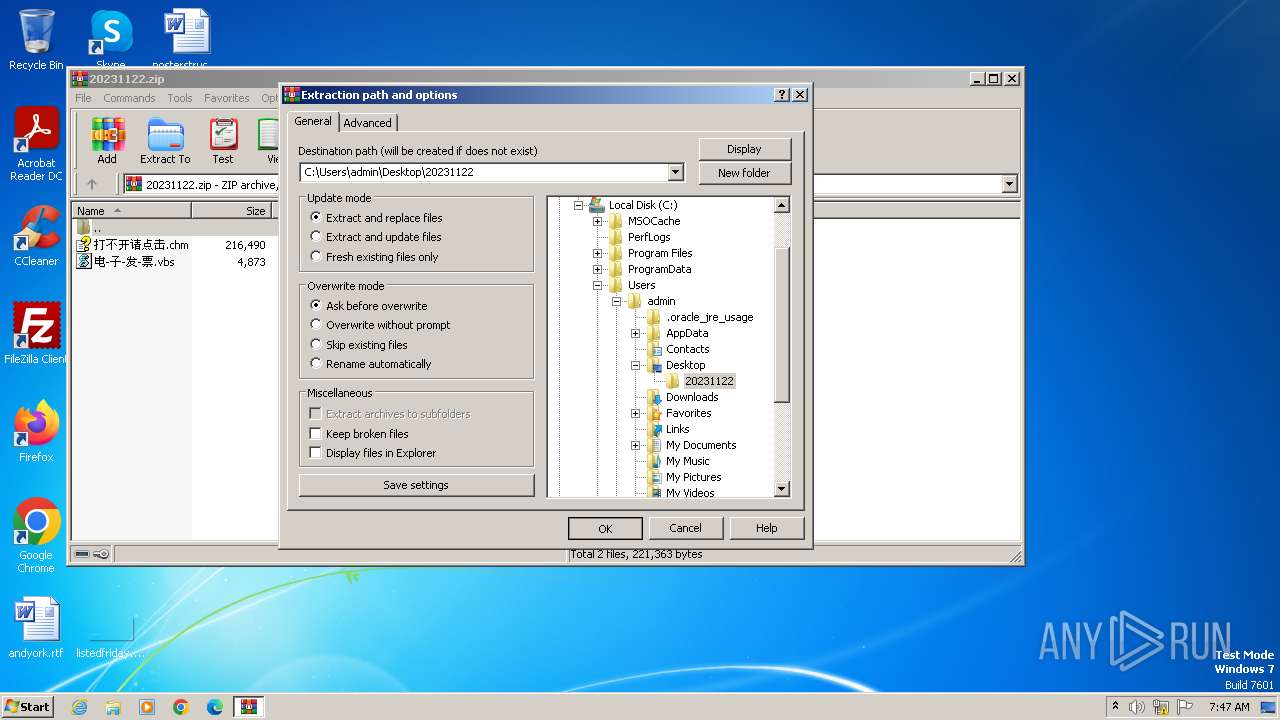The image size is (1280, 720).
Task: Click folder tree vertical scrollbar thumb
Action: 782,325
